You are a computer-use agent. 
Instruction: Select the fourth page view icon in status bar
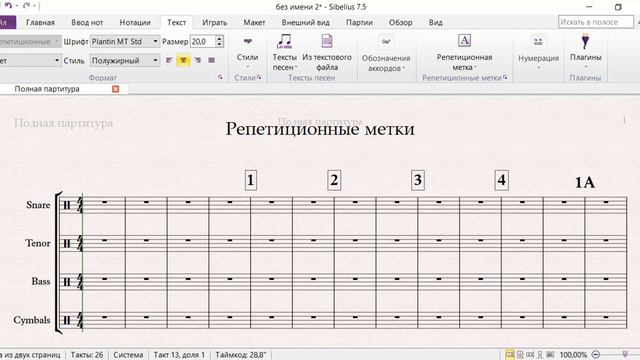coord(540,354)
